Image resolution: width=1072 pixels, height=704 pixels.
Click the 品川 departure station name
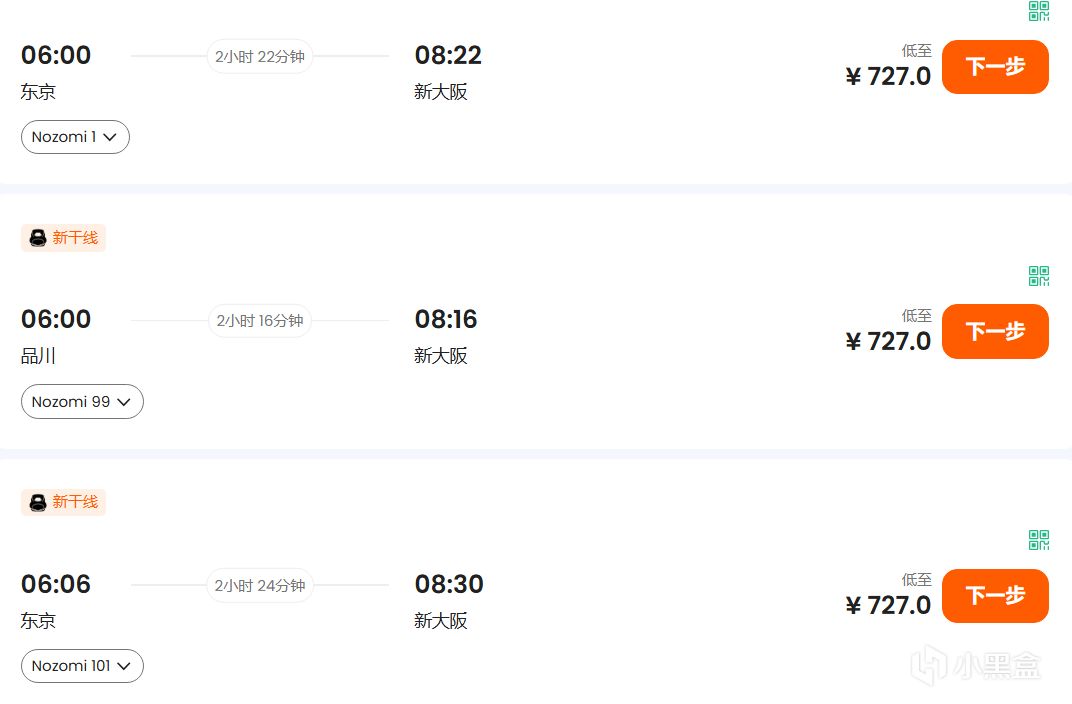(38, 356)
